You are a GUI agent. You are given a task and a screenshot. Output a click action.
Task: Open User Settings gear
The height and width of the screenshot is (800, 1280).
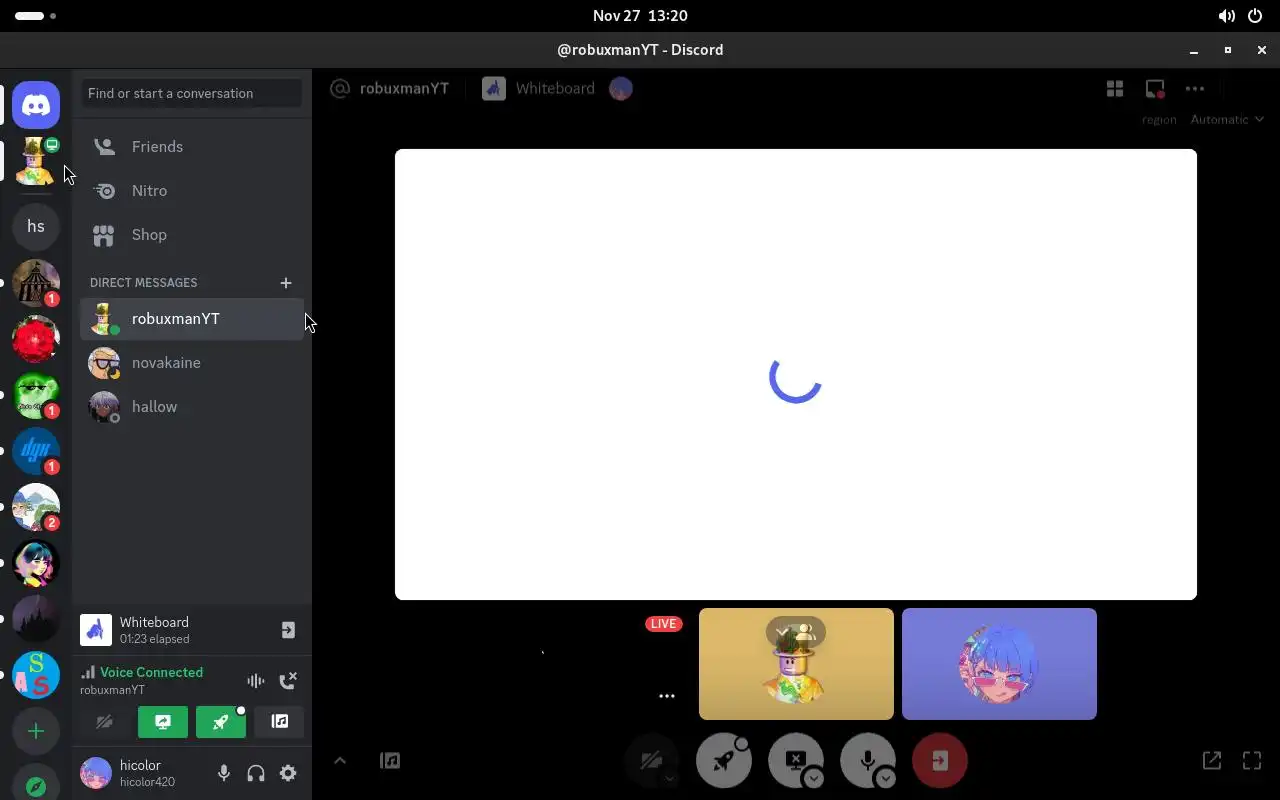point(288,773)
